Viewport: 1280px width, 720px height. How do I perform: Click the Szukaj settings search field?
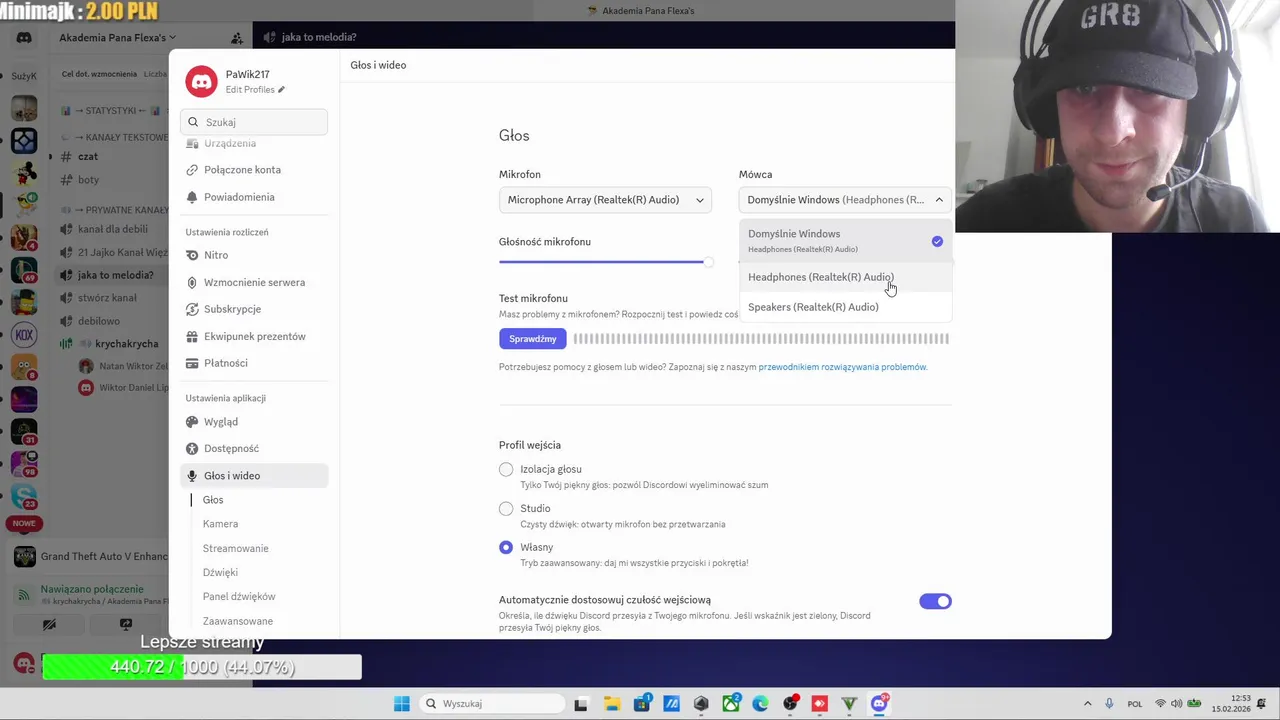254,122
